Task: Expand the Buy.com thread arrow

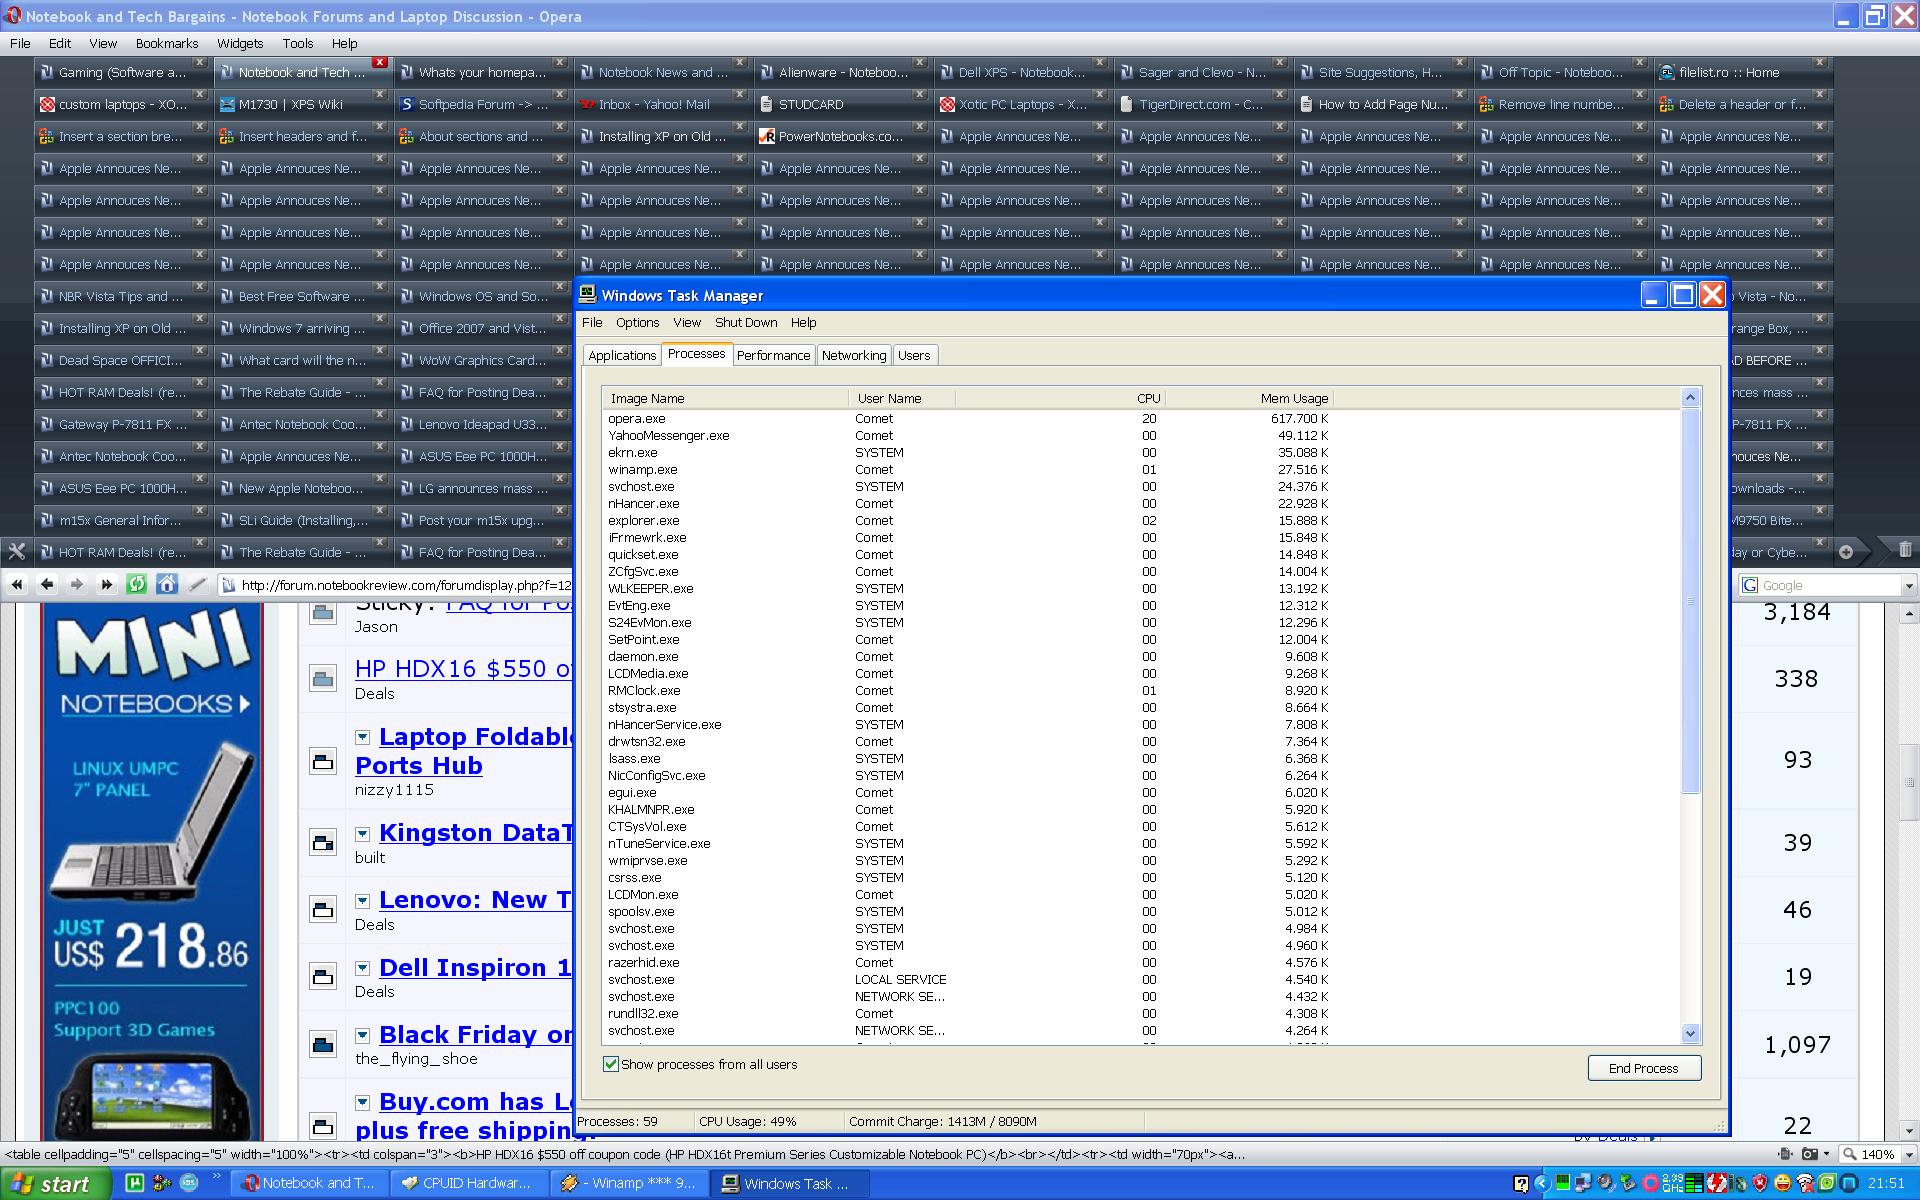Action: tap(362, 1102)
